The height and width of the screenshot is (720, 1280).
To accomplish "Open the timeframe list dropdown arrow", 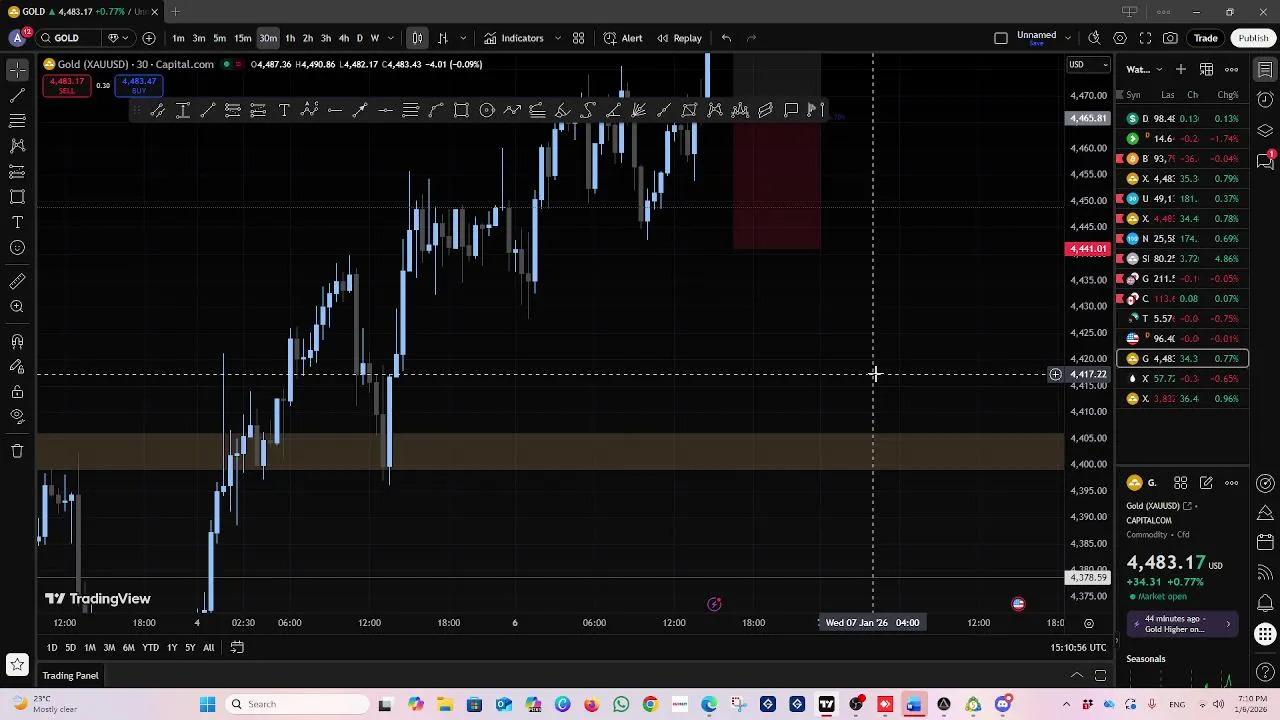I will (390, 38).
